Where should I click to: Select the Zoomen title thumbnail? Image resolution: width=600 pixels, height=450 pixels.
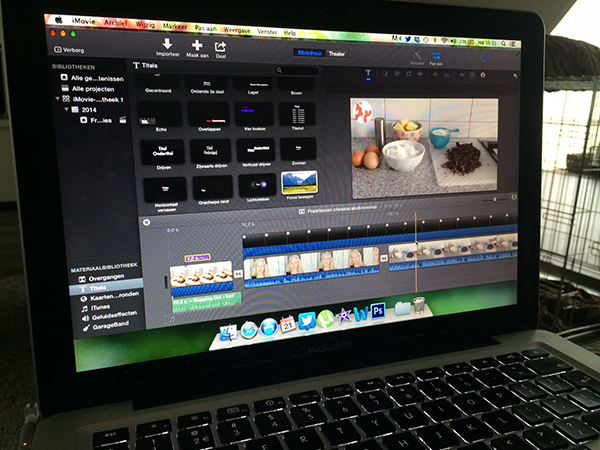coord(298,149)
